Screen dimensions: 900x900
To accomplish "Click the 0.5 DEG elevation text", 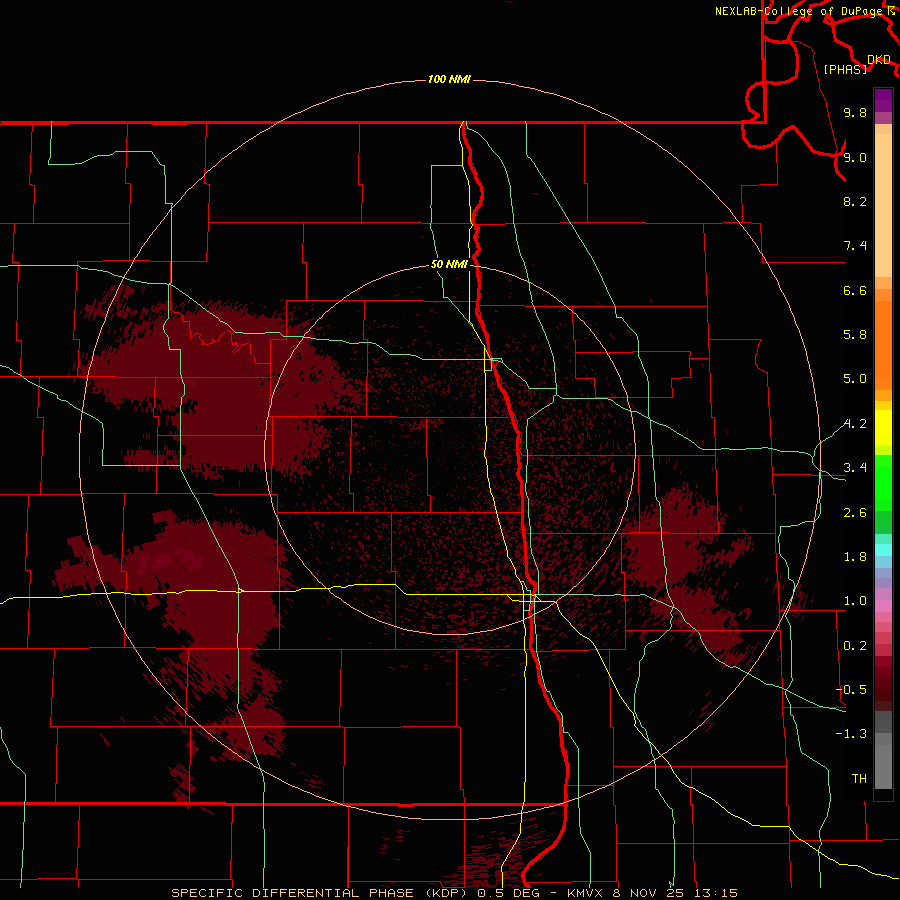I will click(508, 893).
